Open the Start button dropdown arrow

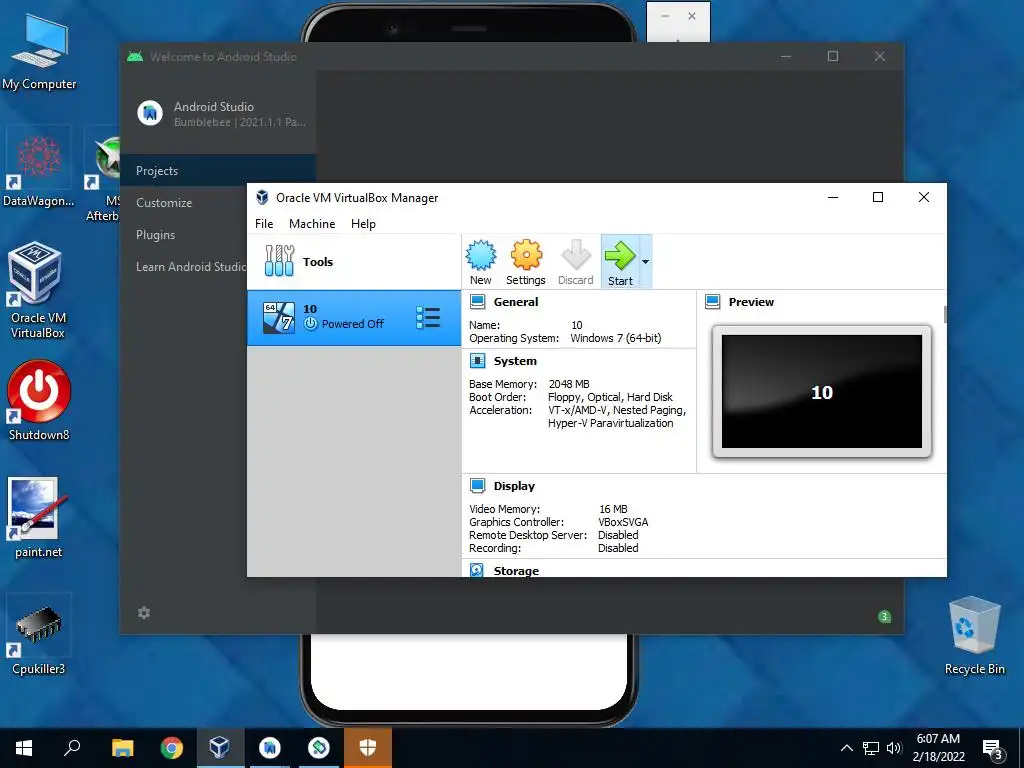[645, 262]
